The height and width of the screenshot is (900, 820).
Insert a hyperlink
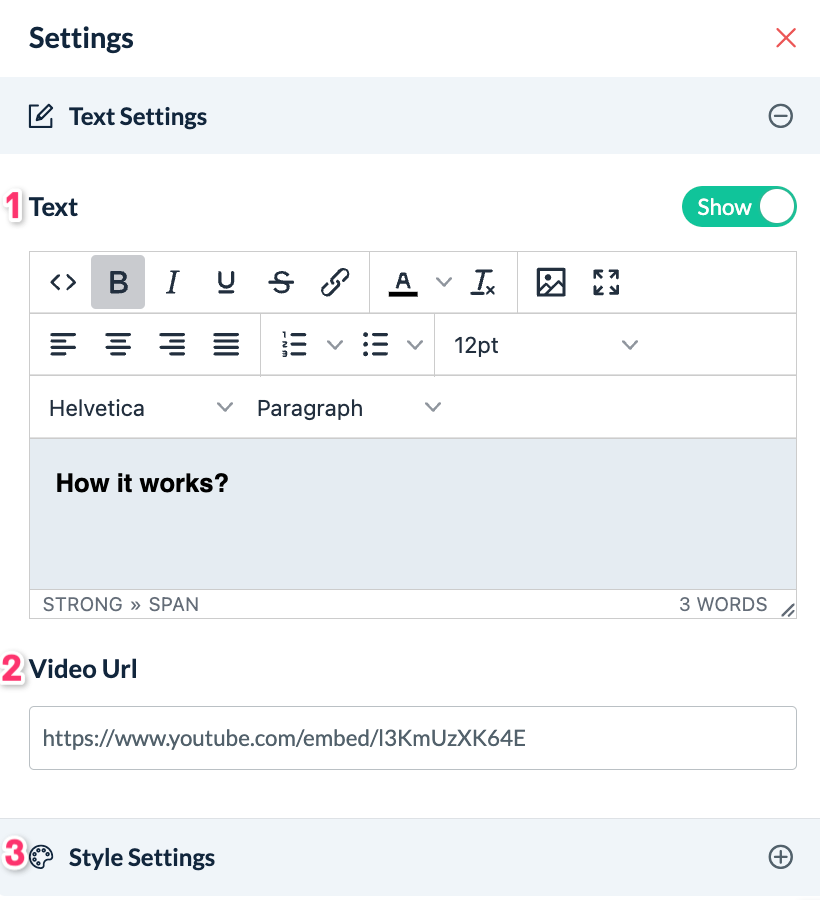pyautogui.click(x=335, y=283)
